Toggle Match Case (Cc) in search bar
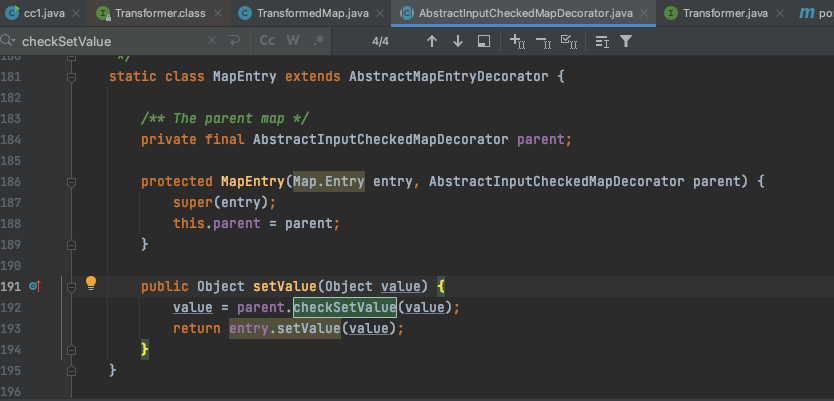This screenshot has height=401, width=834. pos(267,40)
